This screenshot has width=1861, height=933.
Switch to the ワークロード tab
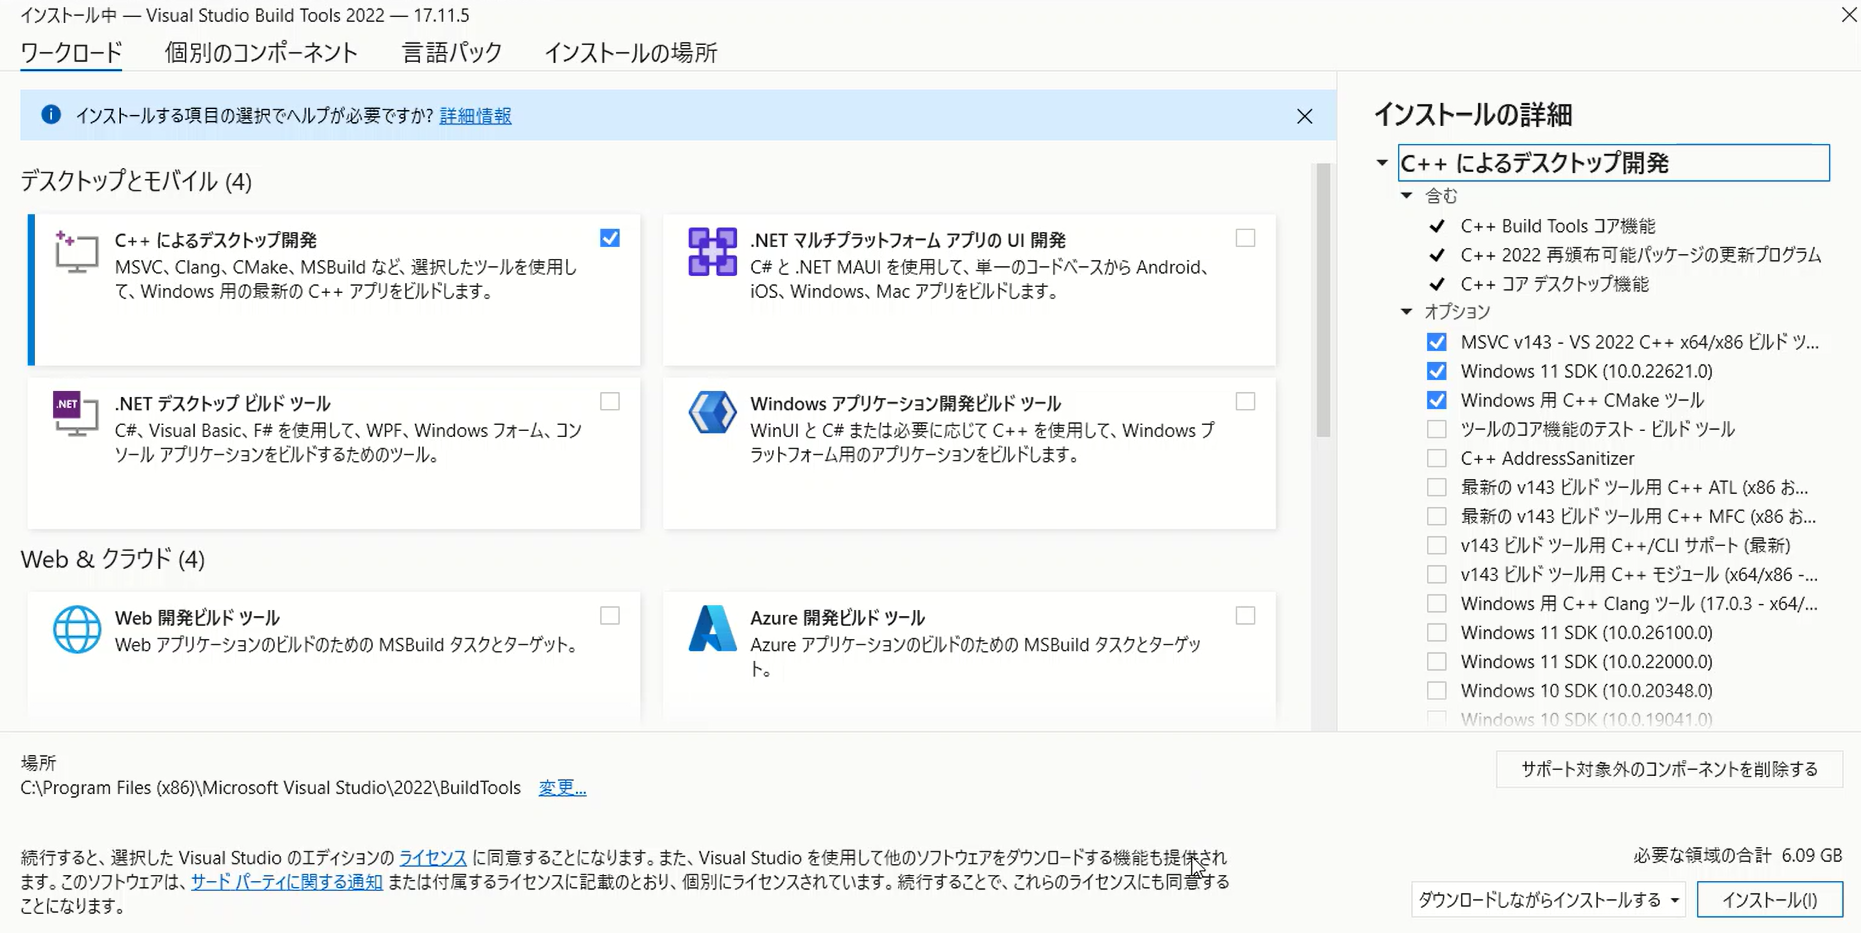coord(71,52)
